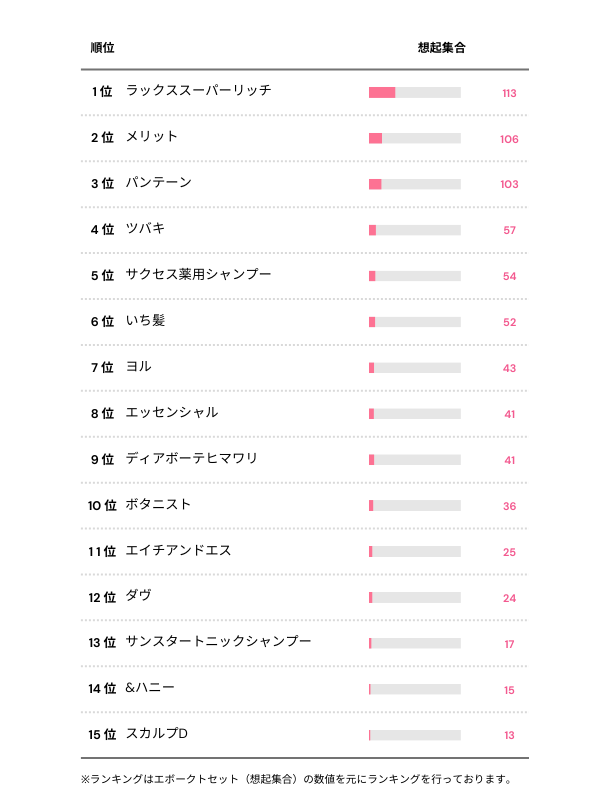Click the ツバキ brand name

(x=146, y=229)
